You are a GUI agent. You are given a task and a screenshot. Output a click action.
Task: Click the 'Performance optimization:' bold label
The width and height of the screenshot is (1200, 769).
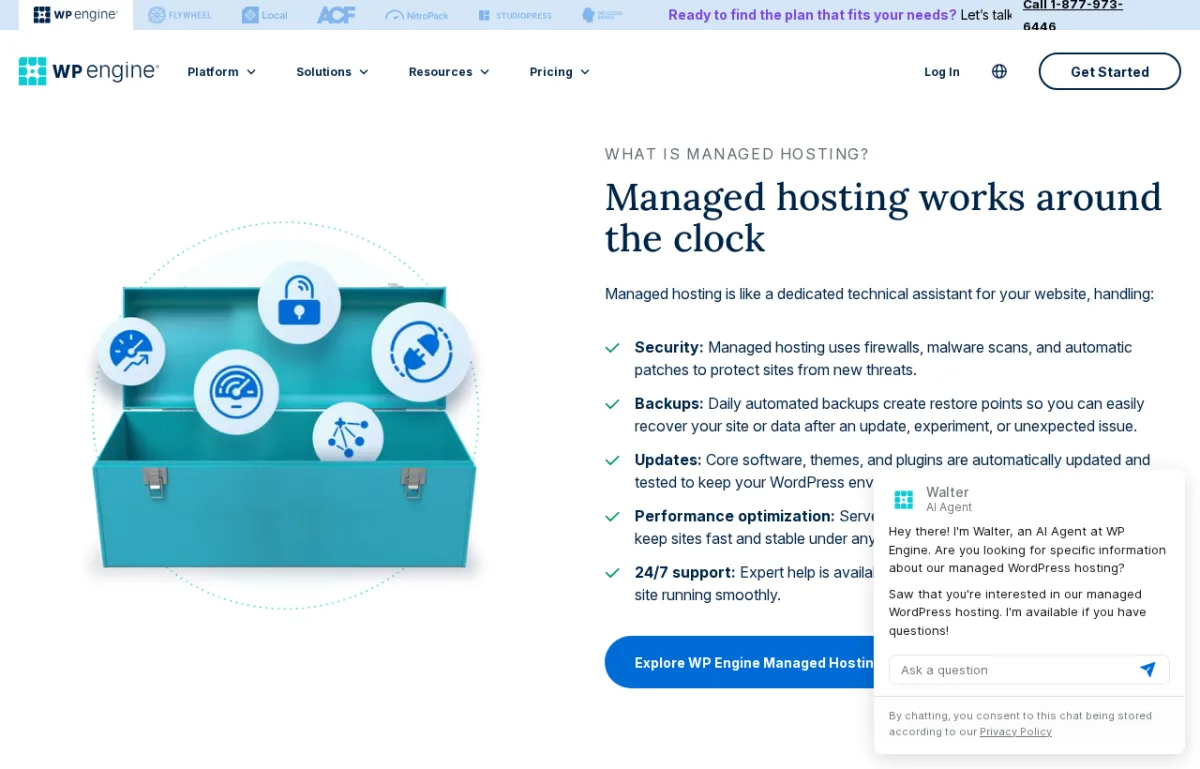(735, 515)
